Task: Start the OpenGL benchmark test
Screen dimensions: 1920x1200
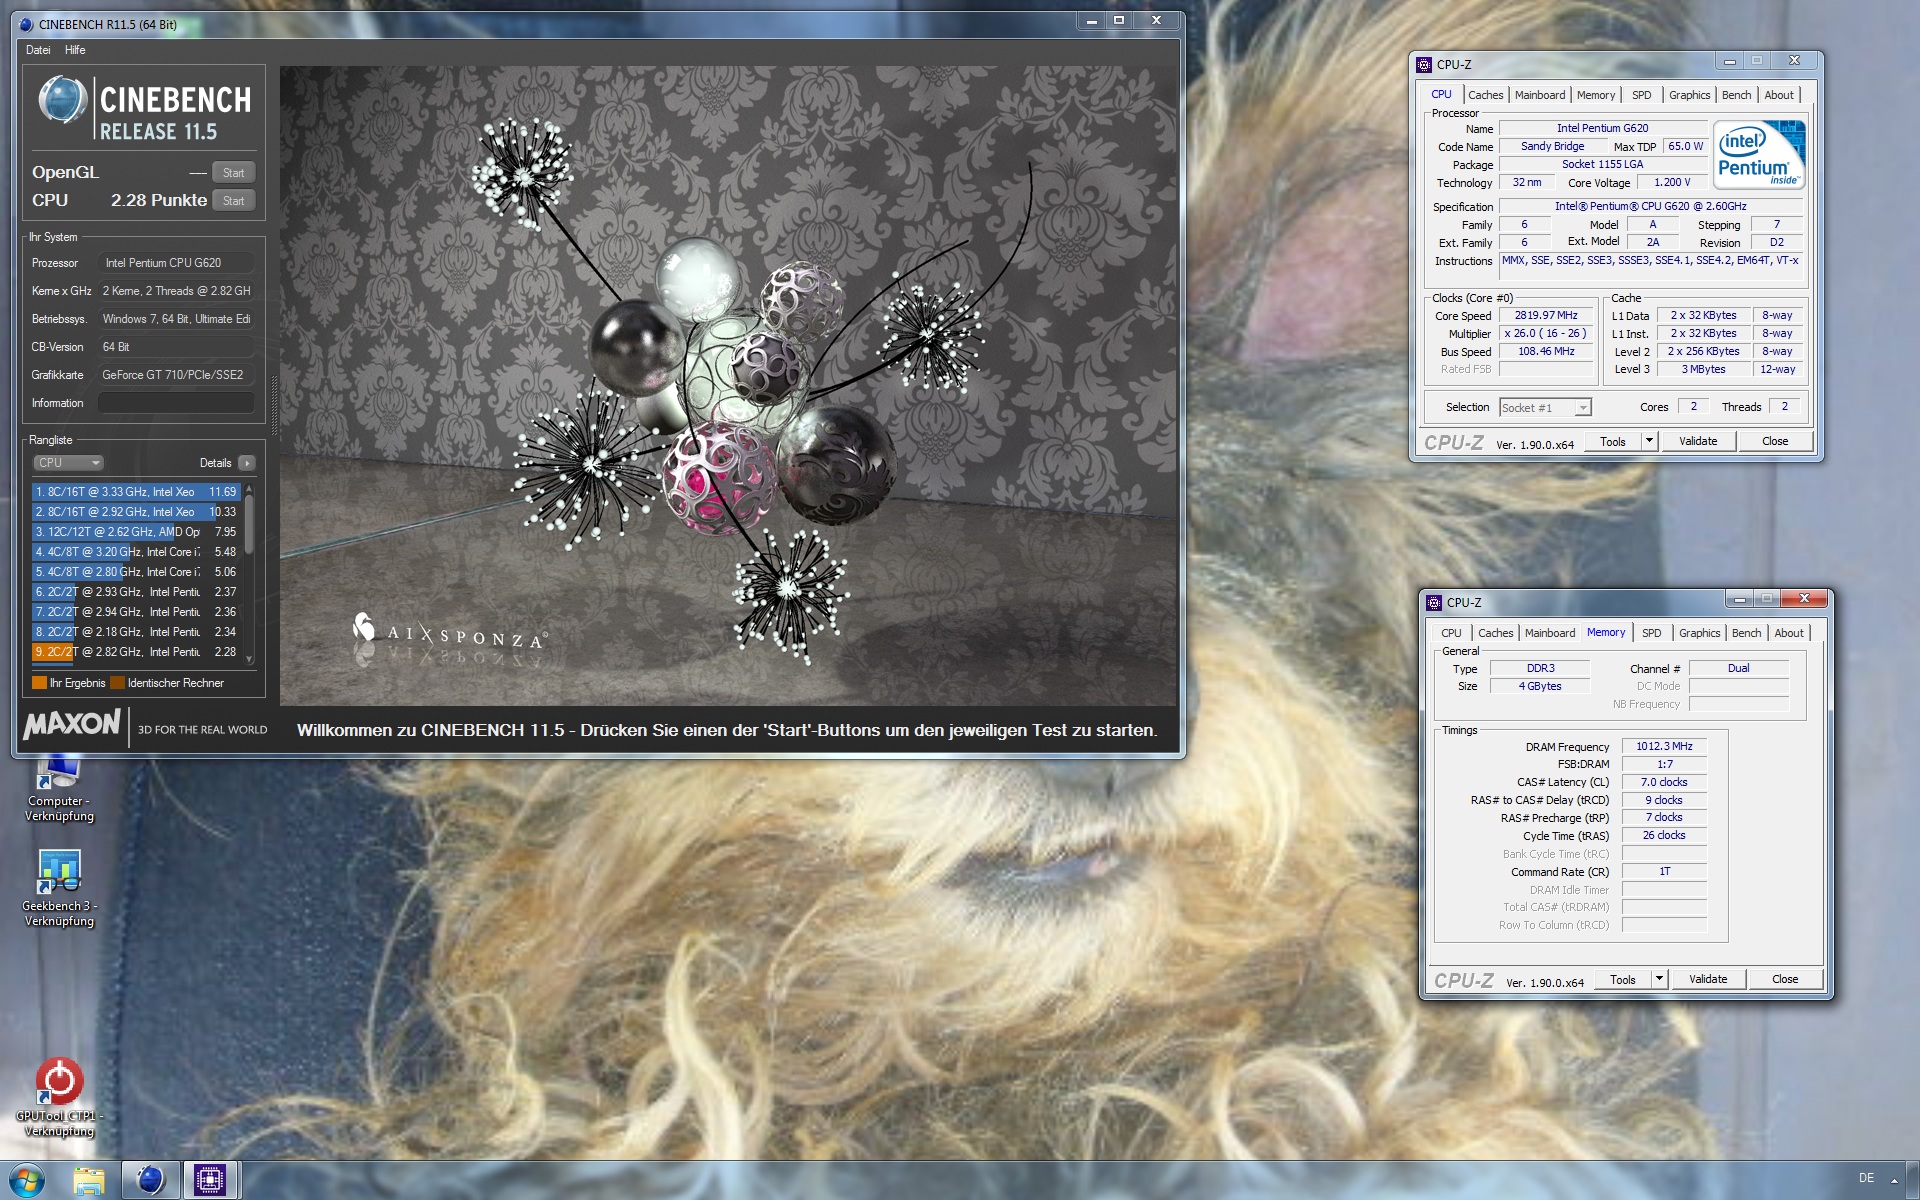Action: click(x=234, y=172)
